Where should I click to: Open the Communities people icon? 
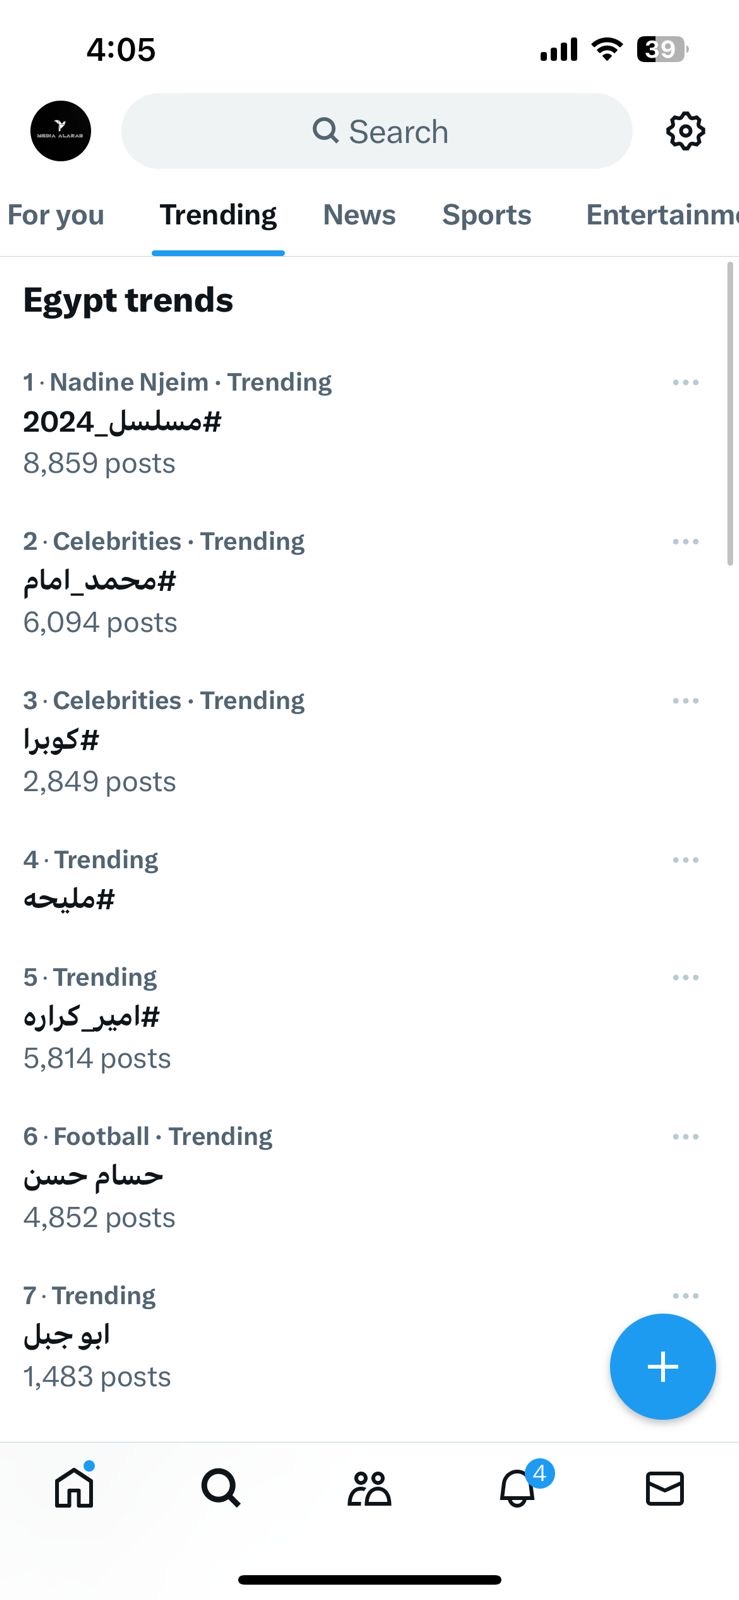tap(369, 1488)
